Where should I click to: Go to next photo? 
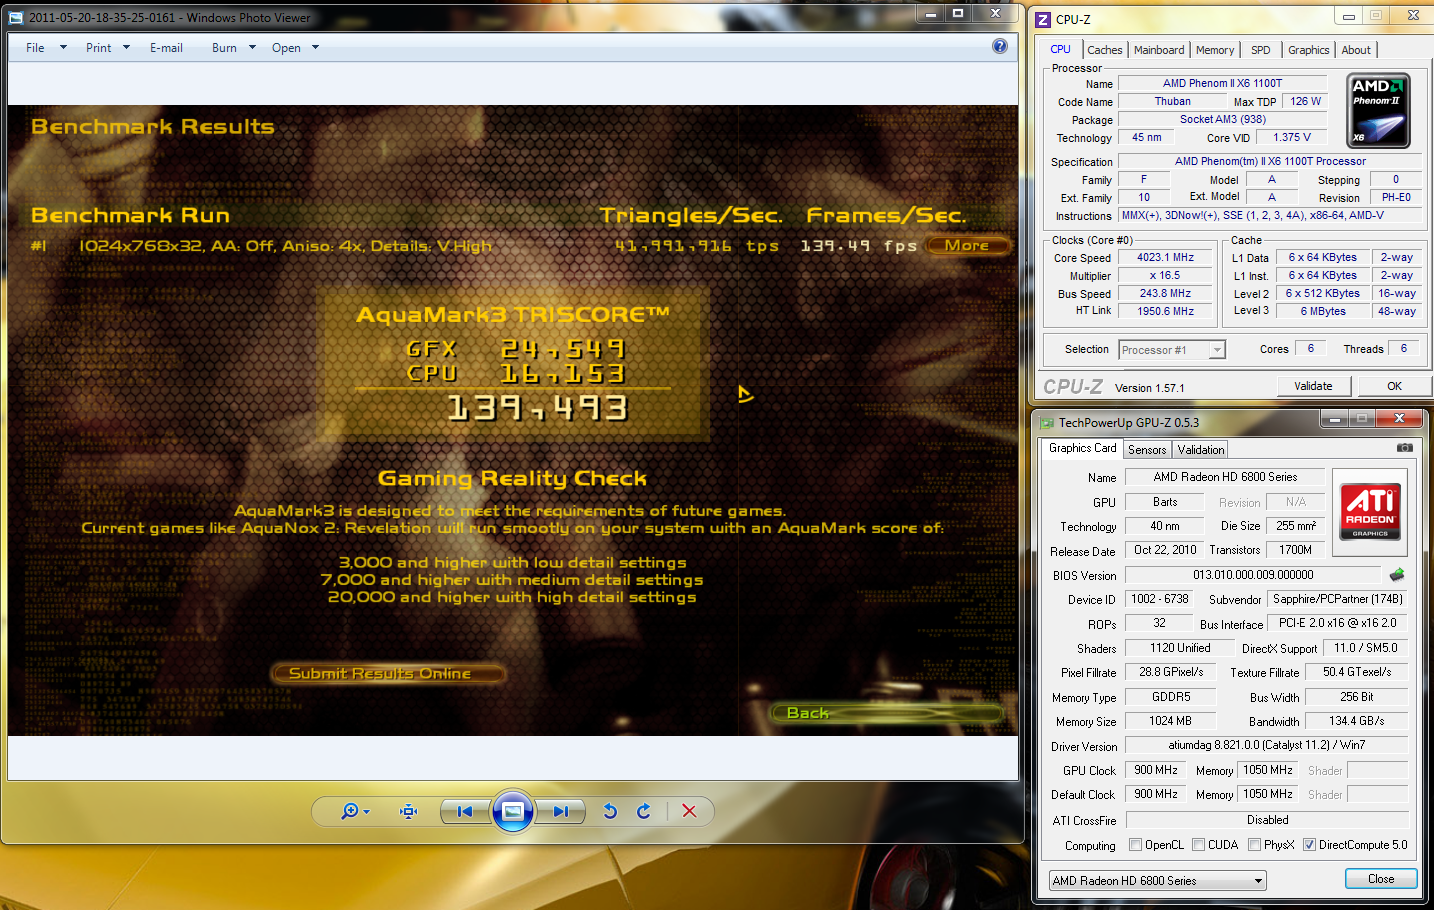click(560, 811)
